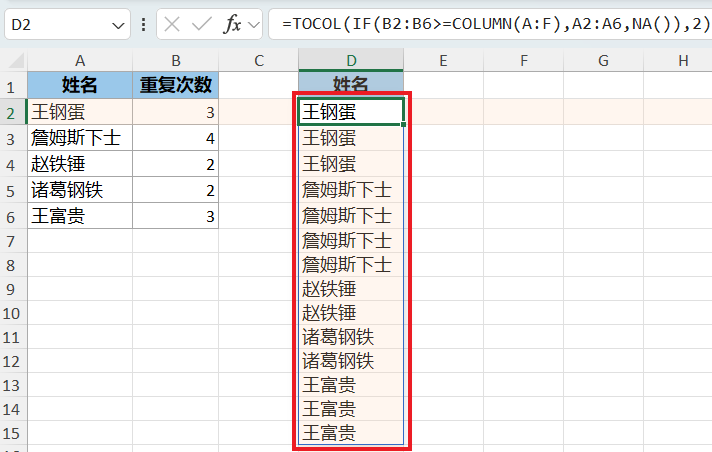
Task: Click the fill handle of cell D2
Action: [x=403, y=124]
